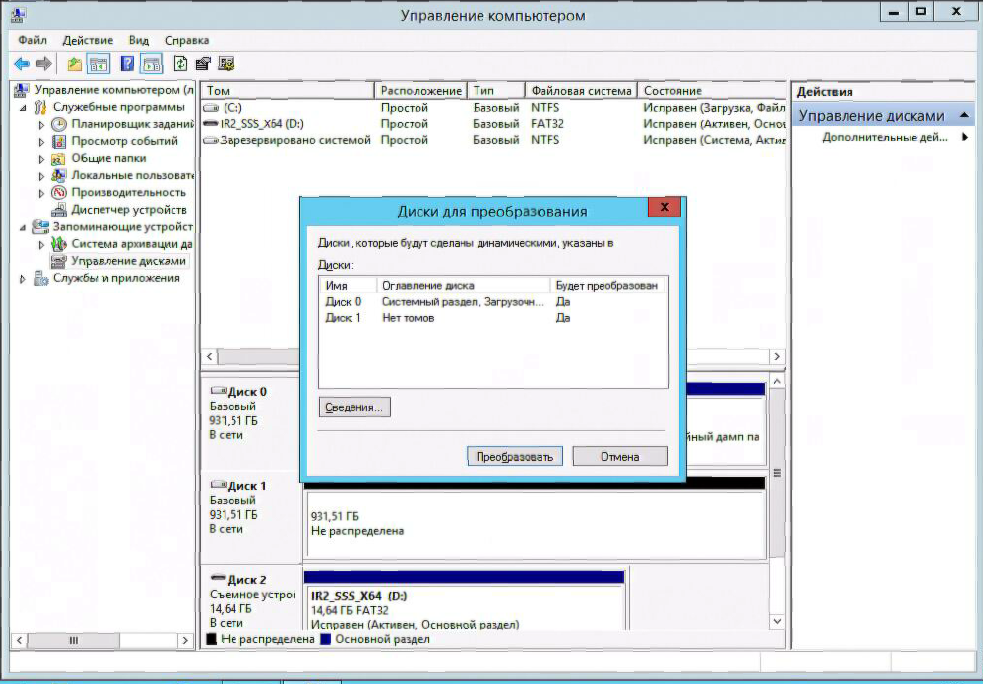Image resolution: width=983 pixels, height=684 pixels.
Task: Select Планировщик заданий clock icon
Action: coord(58,124)
